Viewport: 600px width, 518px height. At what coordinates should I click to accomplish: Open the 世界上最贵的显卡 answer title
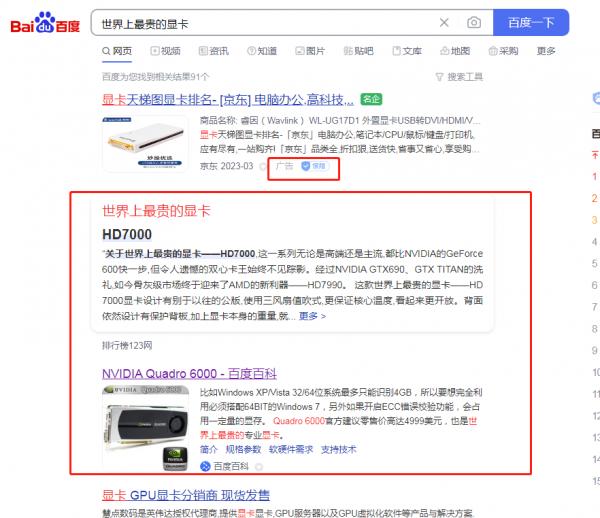pos(156,211)
